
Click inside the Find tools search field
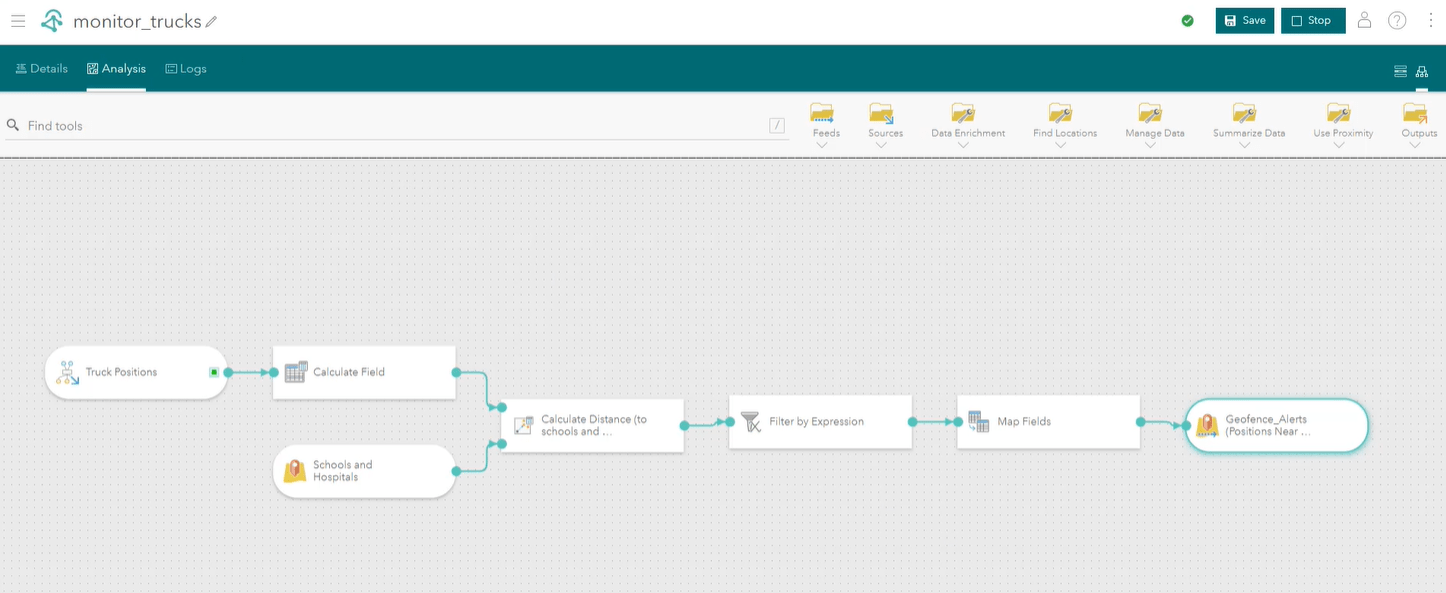click(x=300, y=125)
